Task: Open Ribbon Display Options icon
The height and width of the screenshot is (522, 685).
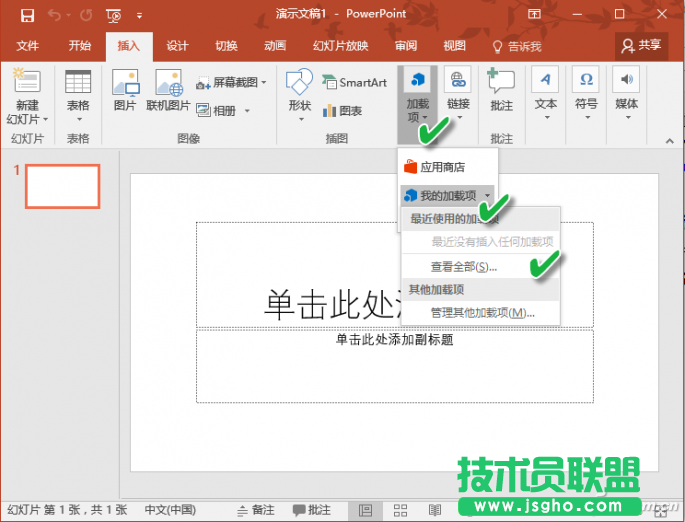Action: point(534,14)
